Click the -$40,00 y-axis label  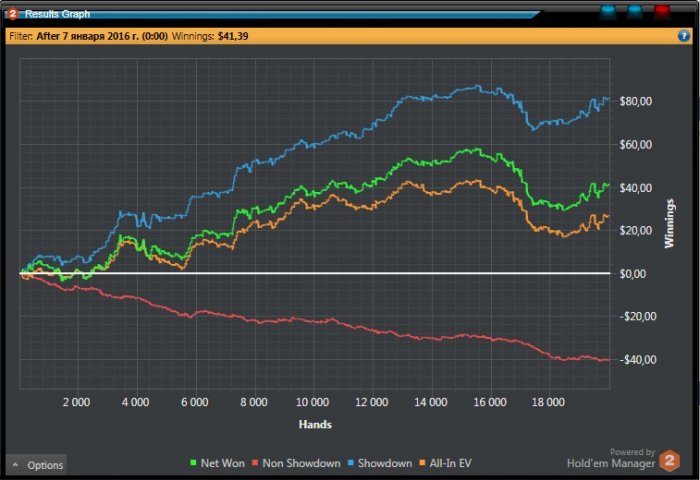tap(638, 360)
